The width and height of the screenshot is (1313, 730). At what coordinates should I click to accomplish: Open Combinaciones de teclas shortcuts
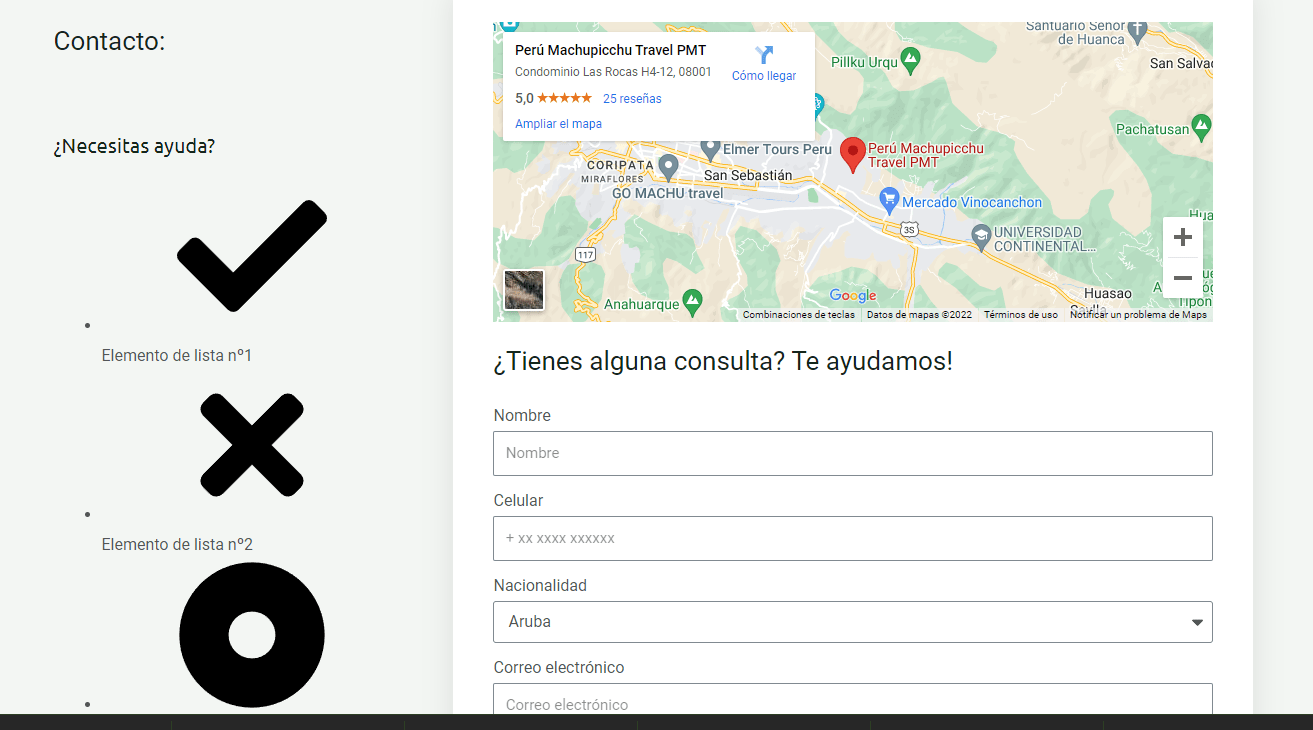click(x=799, y=314)
